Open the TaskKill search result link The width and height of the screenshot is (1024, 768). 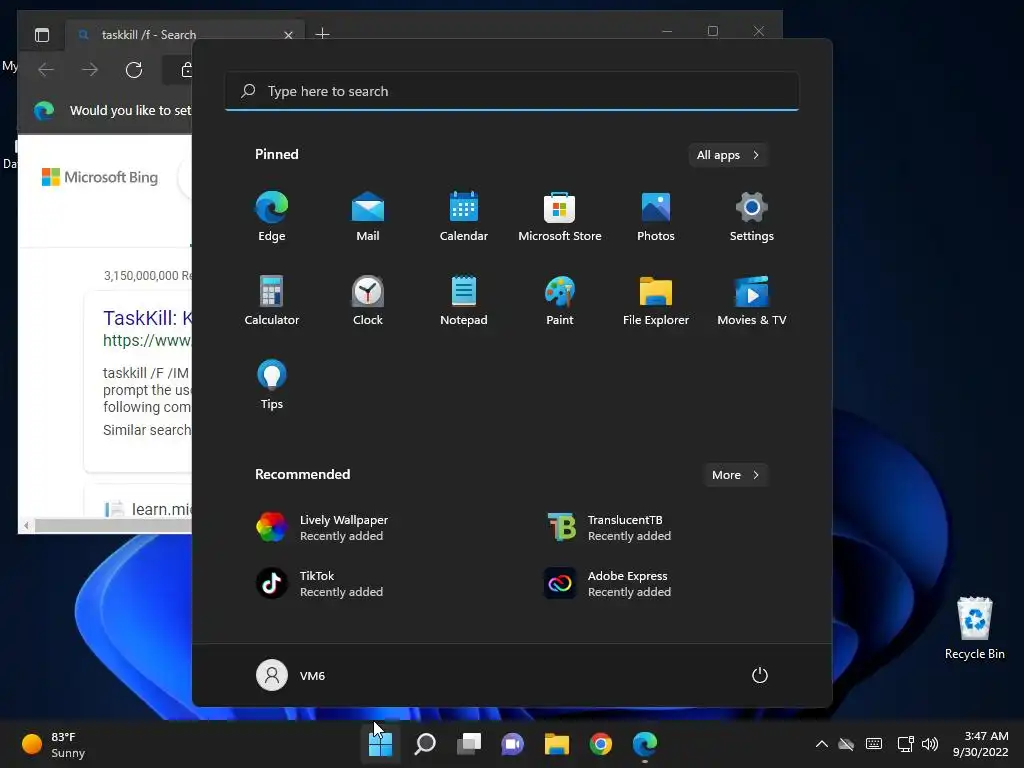tap(148, 318)
